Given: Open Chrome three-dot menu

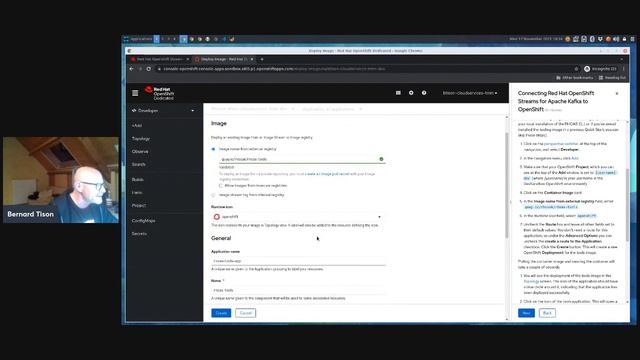Looking at the screenshot, I should 624,69.
